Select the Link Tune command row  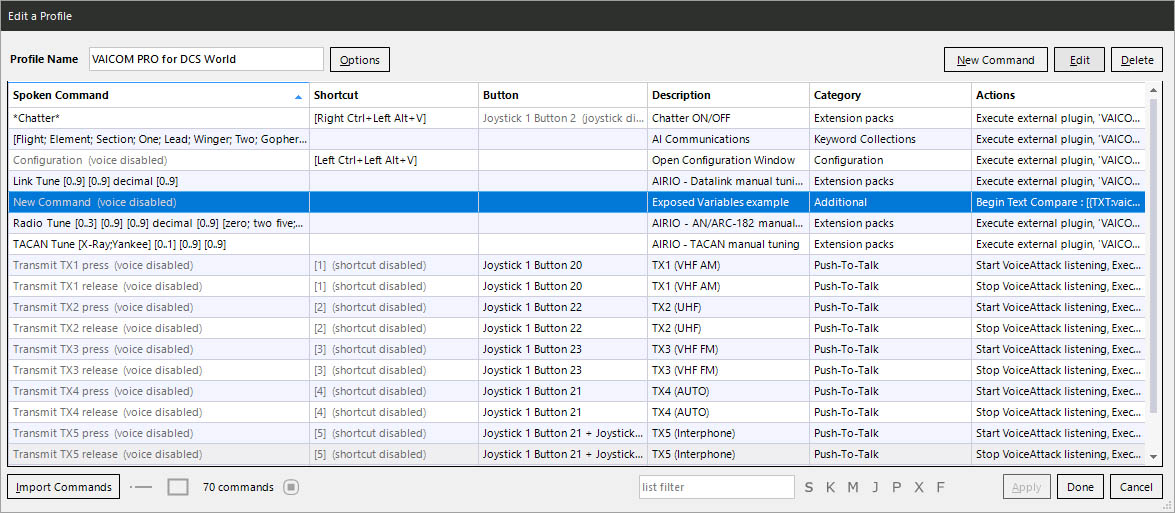tap(576, 181)
